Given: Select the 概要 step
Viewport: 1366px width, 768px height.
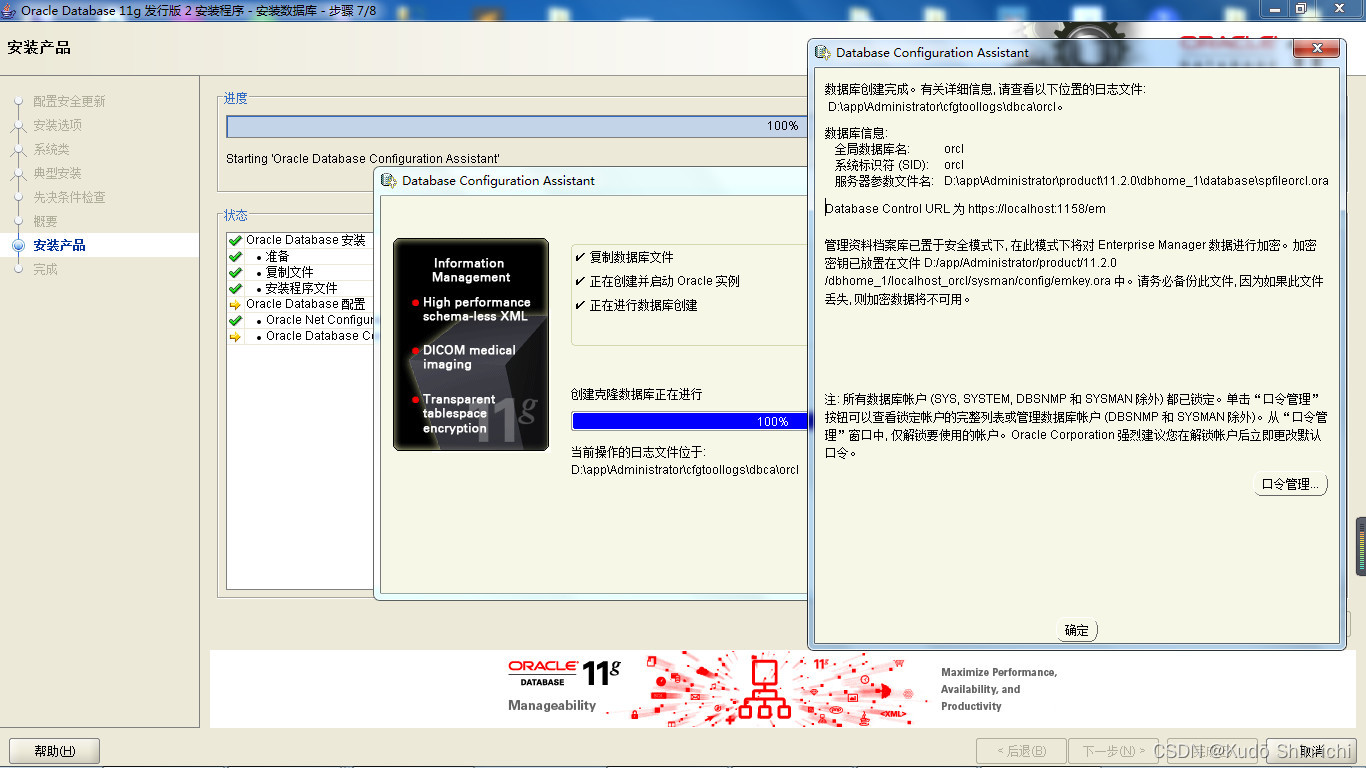Looking at the screenshot, I should pyautogui.click(x=45, y=221).
